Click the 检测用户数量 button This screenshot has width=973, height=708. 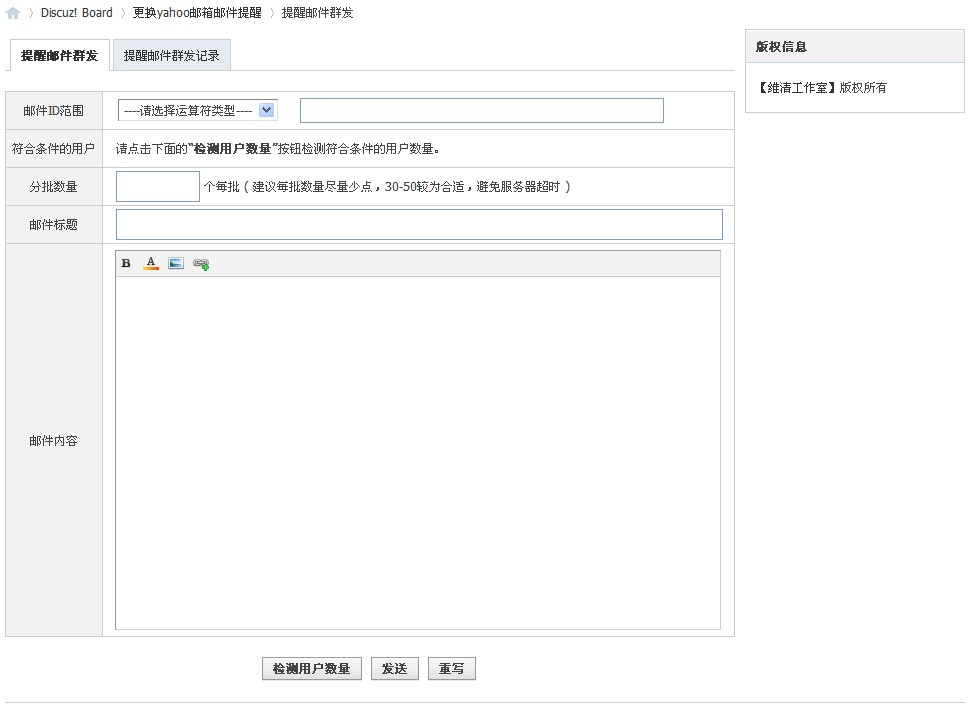click(312, 668)
